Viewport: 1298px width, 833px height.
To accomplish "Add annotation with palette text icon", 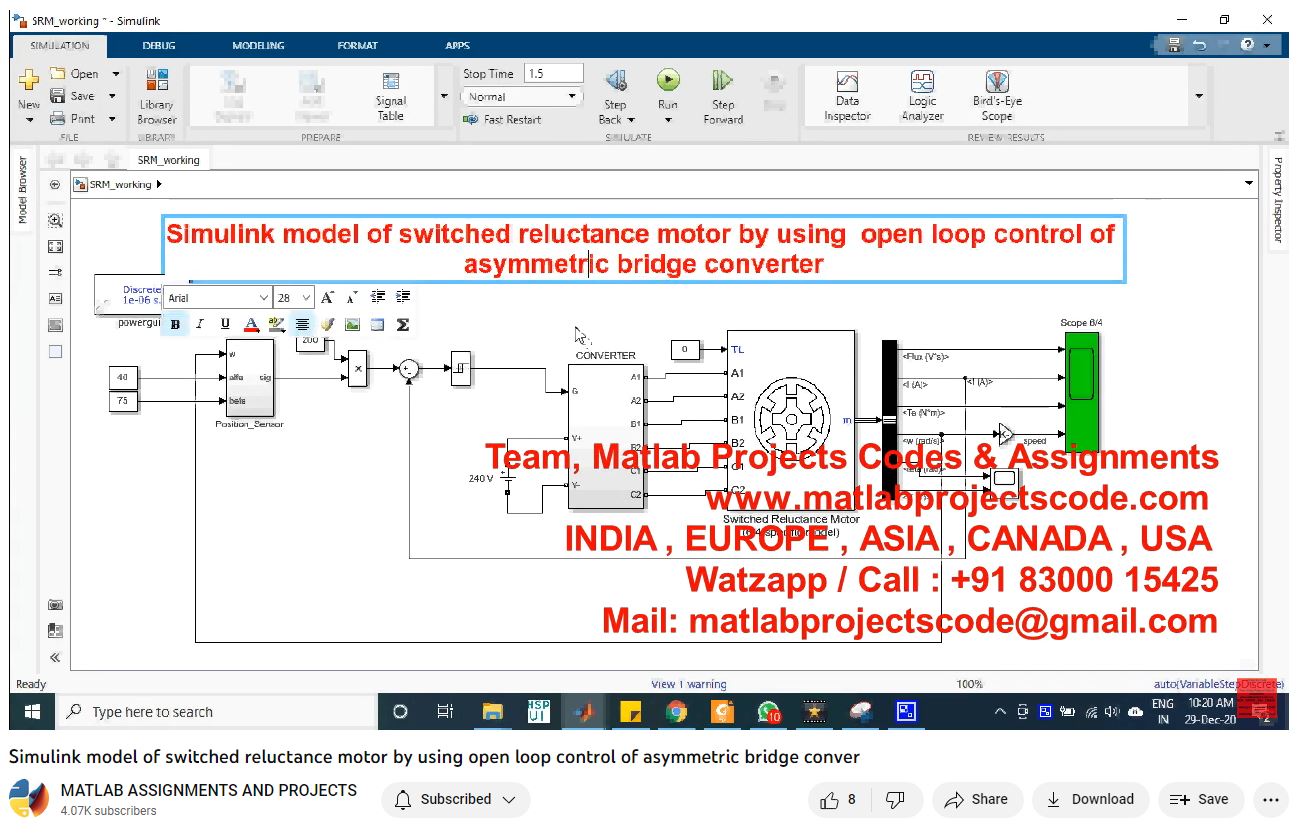I will (x=55, y=298).
